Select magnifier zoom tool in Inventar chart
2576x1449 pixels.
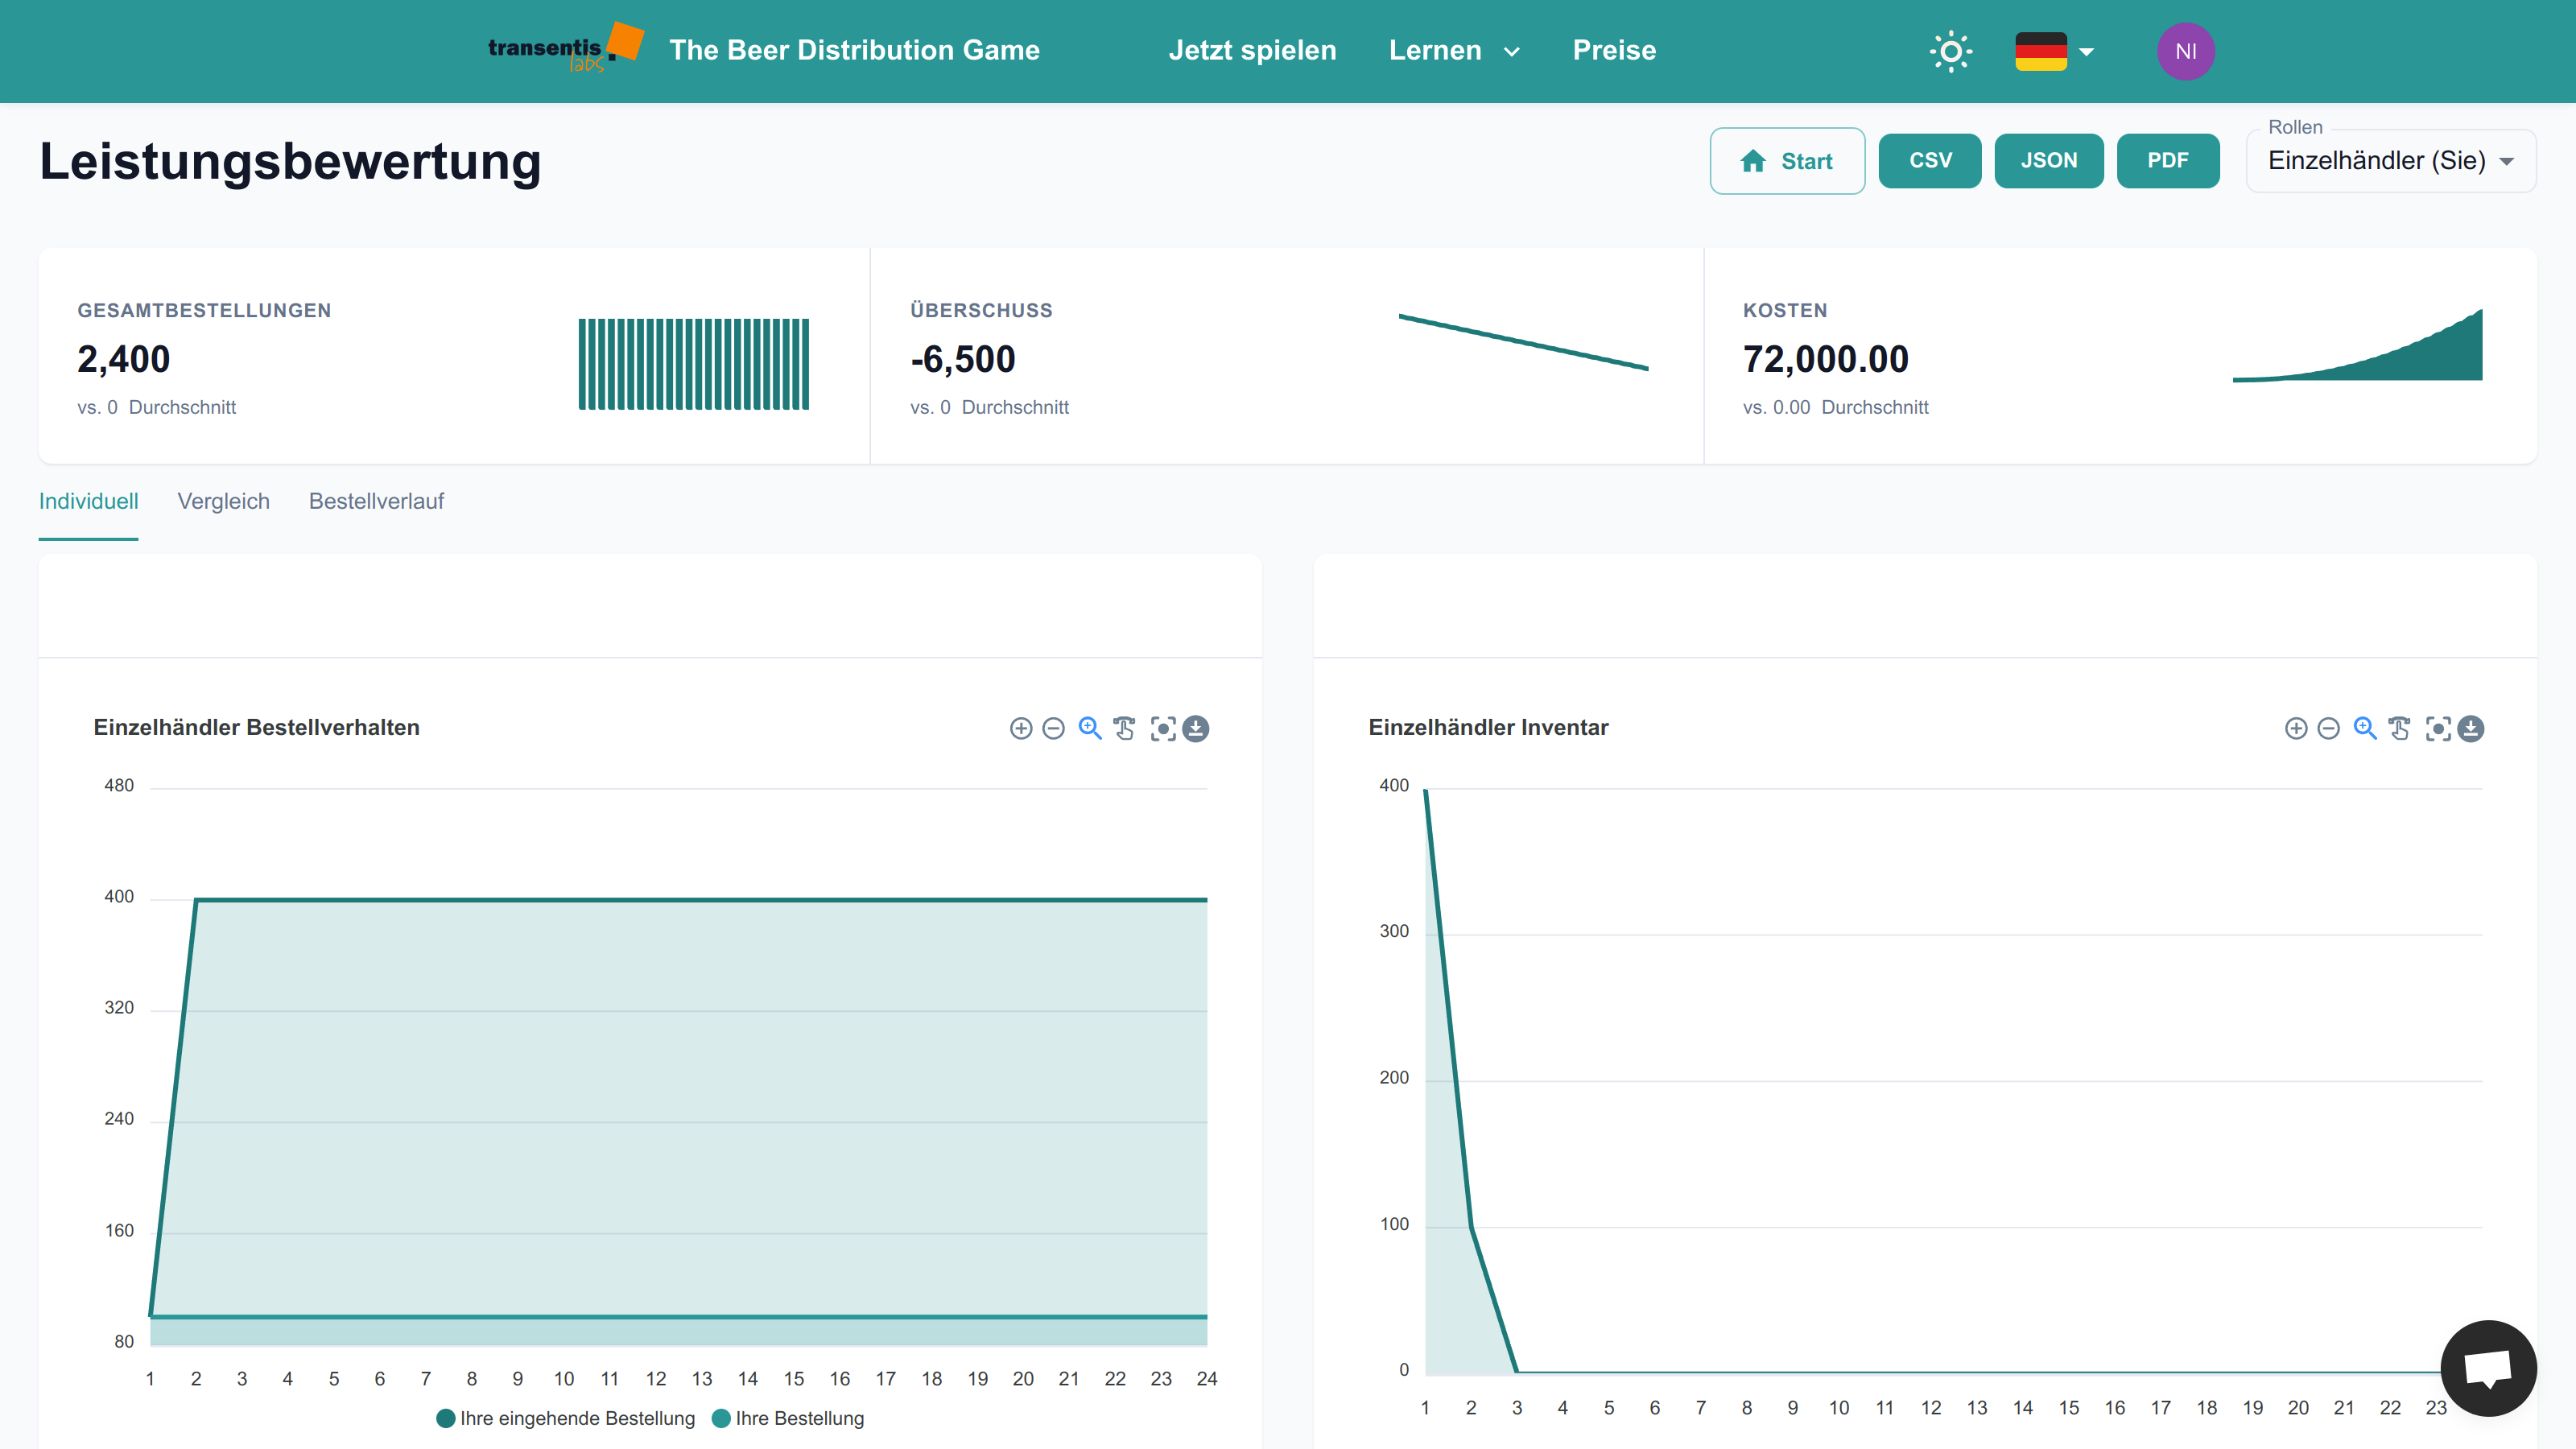coord(2365,728)
